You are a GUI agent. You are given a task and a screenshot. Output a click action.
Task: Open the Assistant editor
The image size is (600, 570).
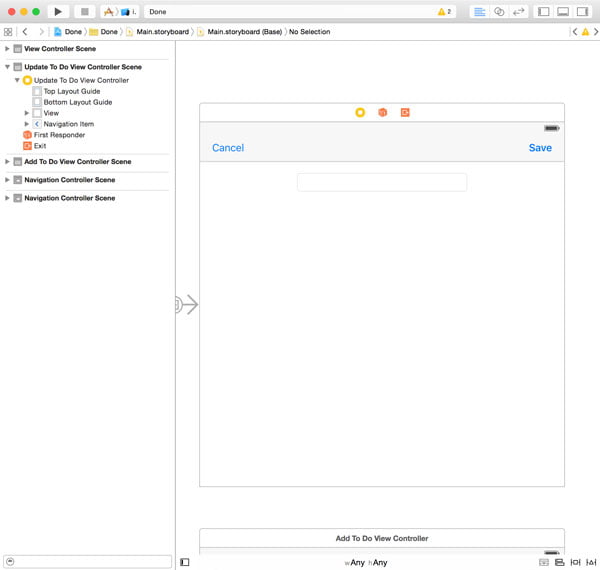tap(499, 11)
